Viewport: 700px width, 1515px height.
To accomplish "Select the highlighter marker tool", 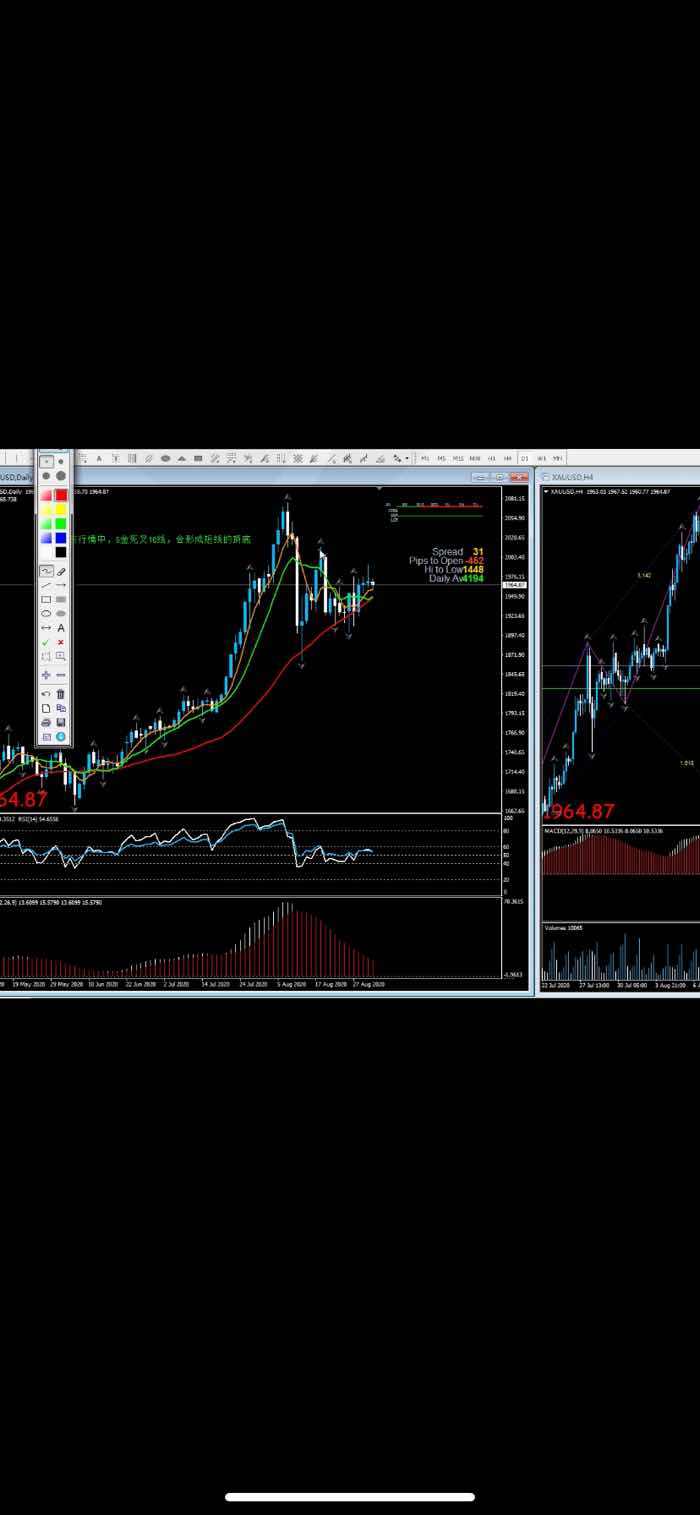I will tap(61, 571).
